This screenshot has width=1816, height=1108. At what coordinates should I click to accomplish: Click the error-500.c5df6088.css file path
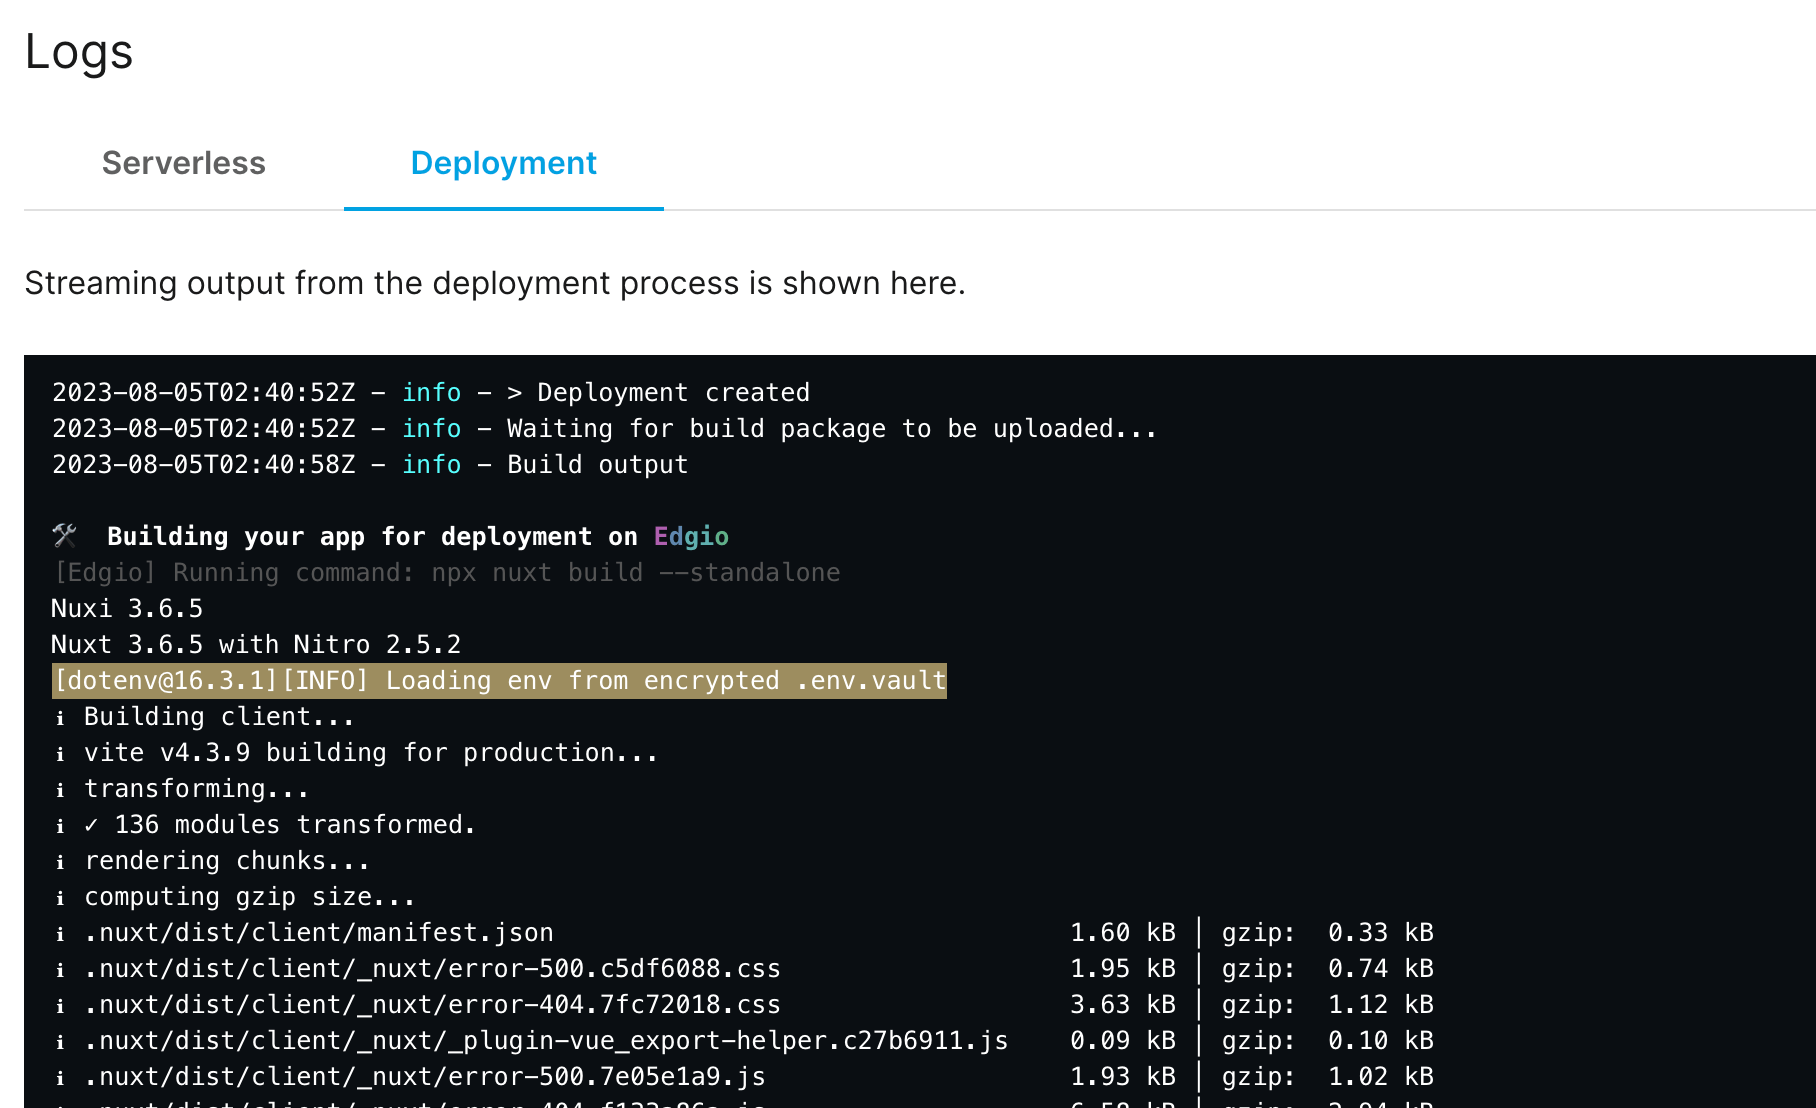click(432, 969)
